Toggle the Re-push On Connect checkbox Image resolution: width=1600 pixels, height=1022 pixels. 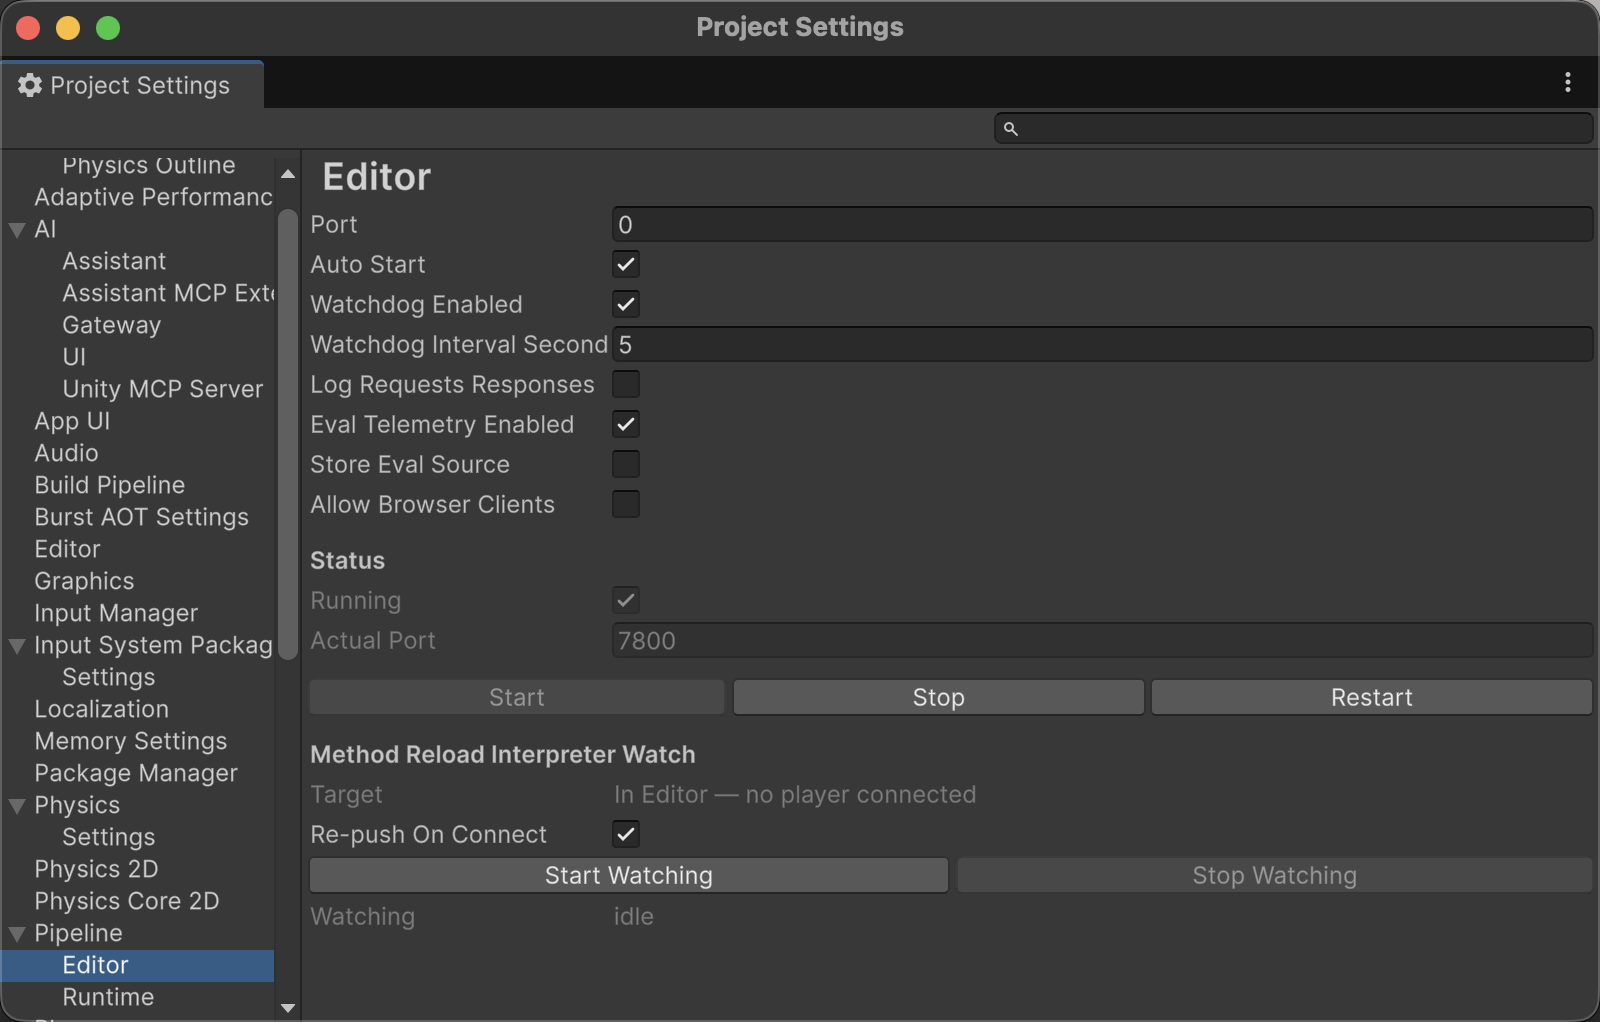(x=626, y=834)
